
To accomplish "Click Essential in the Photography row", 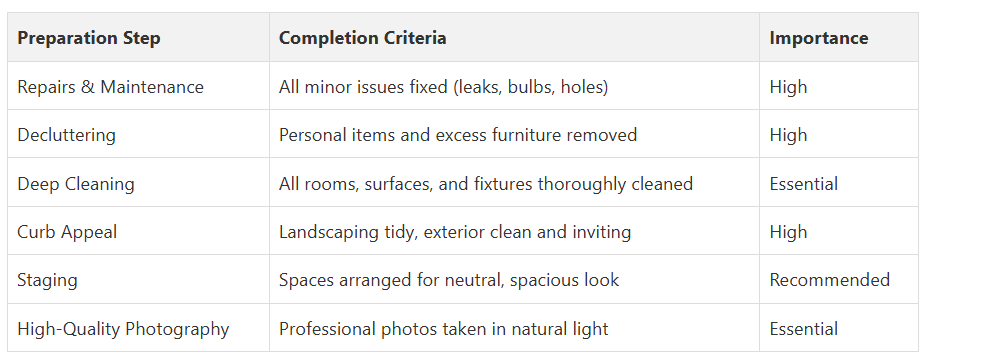I will (804, 329).
